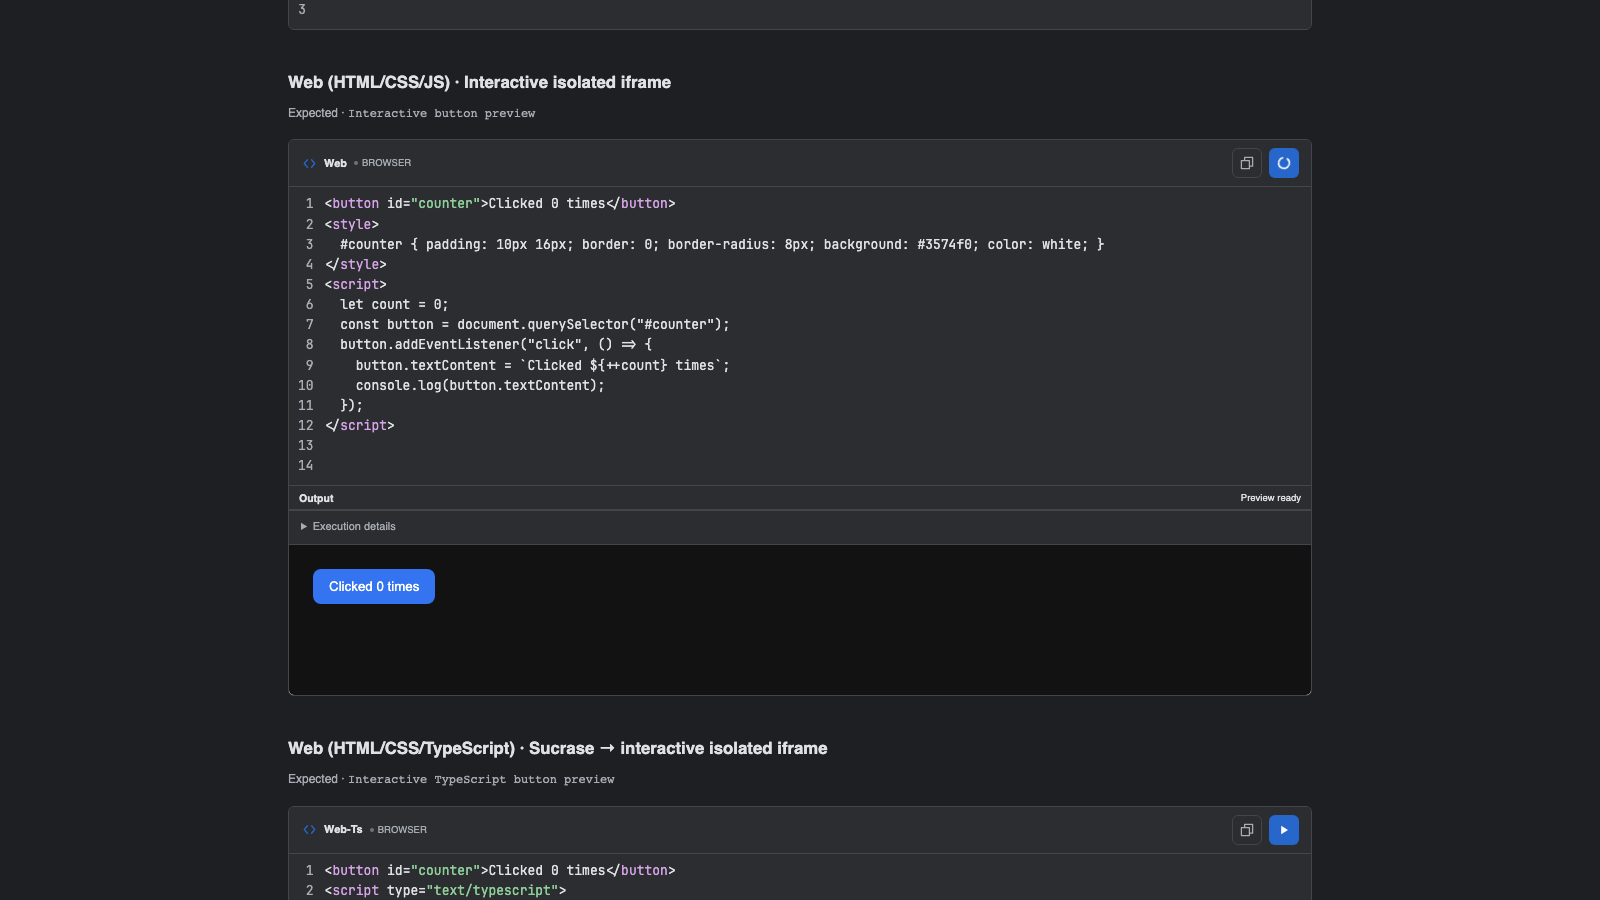Screen dimensions: 1600x900
Task: Click the console.log(button.textContent) line
Action: point(480,386)
